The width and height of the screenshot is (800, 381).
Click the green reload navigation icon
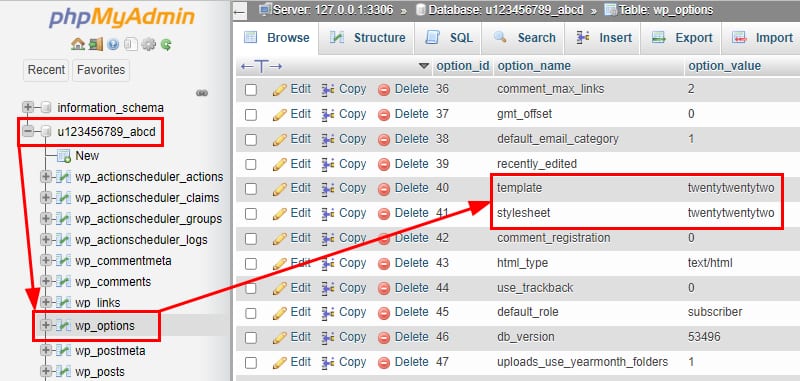point(166,44)
